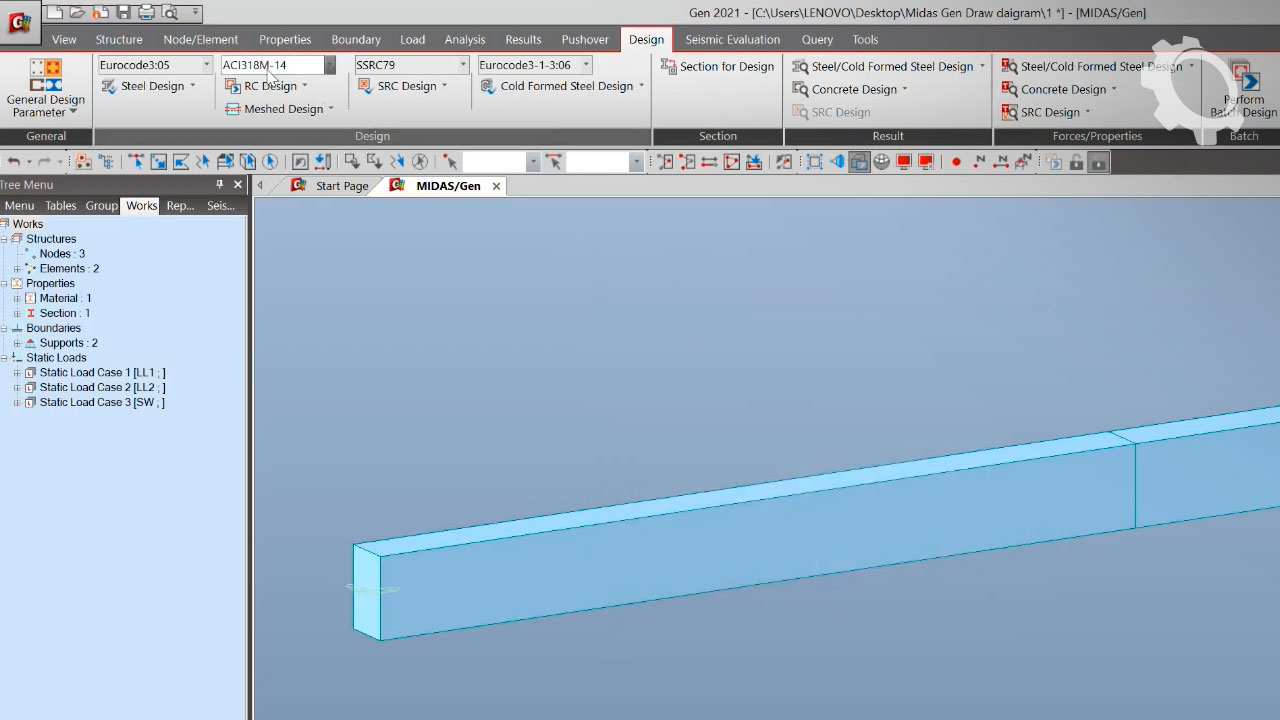Expand the Elements : 2 tree node
This screenshot has width=1280, height=720.
(16, 269)
